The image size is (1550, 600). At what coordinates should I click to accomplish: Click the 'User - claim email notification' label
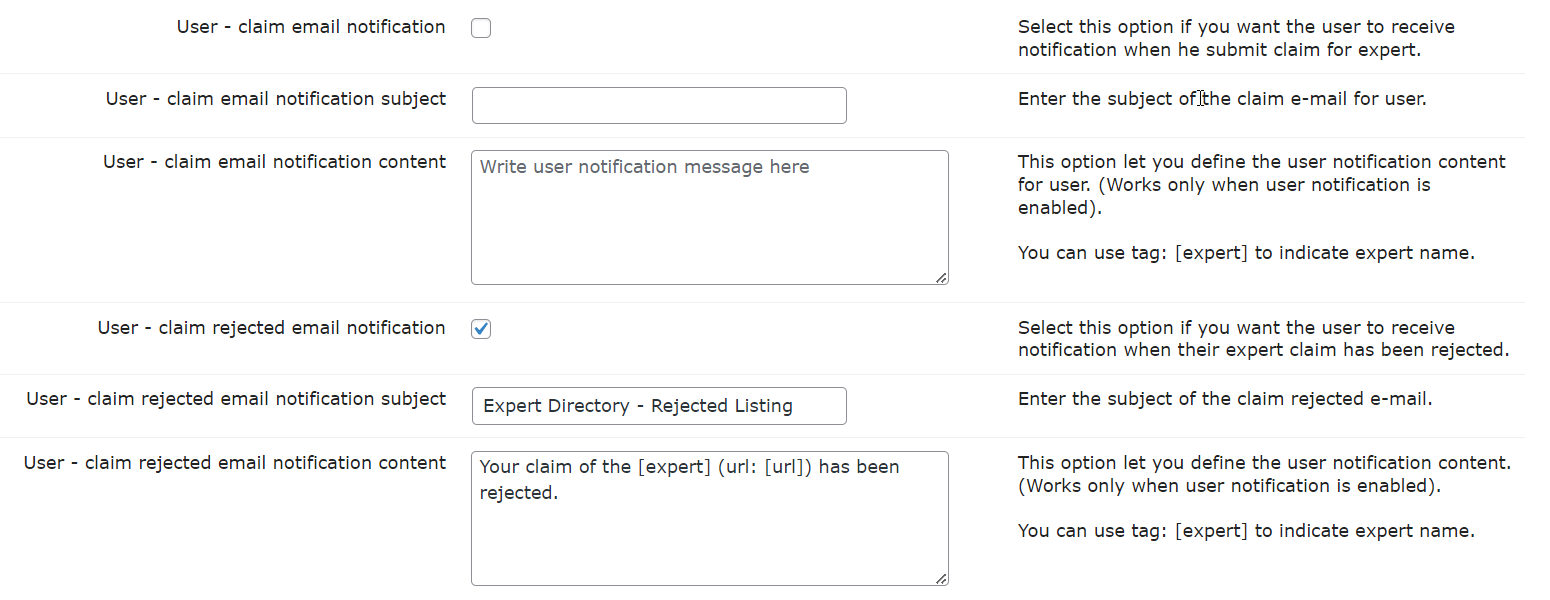(311, 27)
